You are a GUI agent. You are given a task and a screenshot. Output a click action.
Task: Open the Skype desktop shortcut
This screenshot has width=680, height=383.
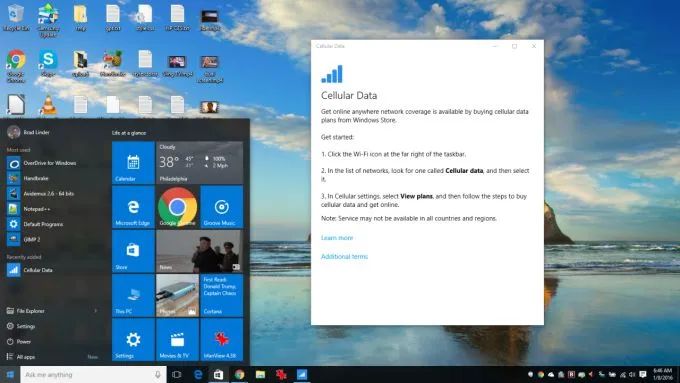click(48, 63)
